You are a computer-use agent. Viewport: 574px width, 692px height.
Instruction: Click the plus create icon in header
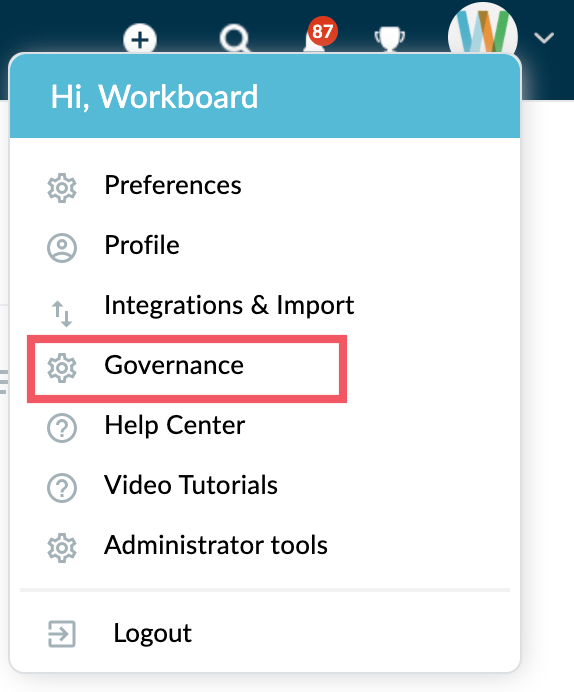pyautogui.click(x=140, y=40)
